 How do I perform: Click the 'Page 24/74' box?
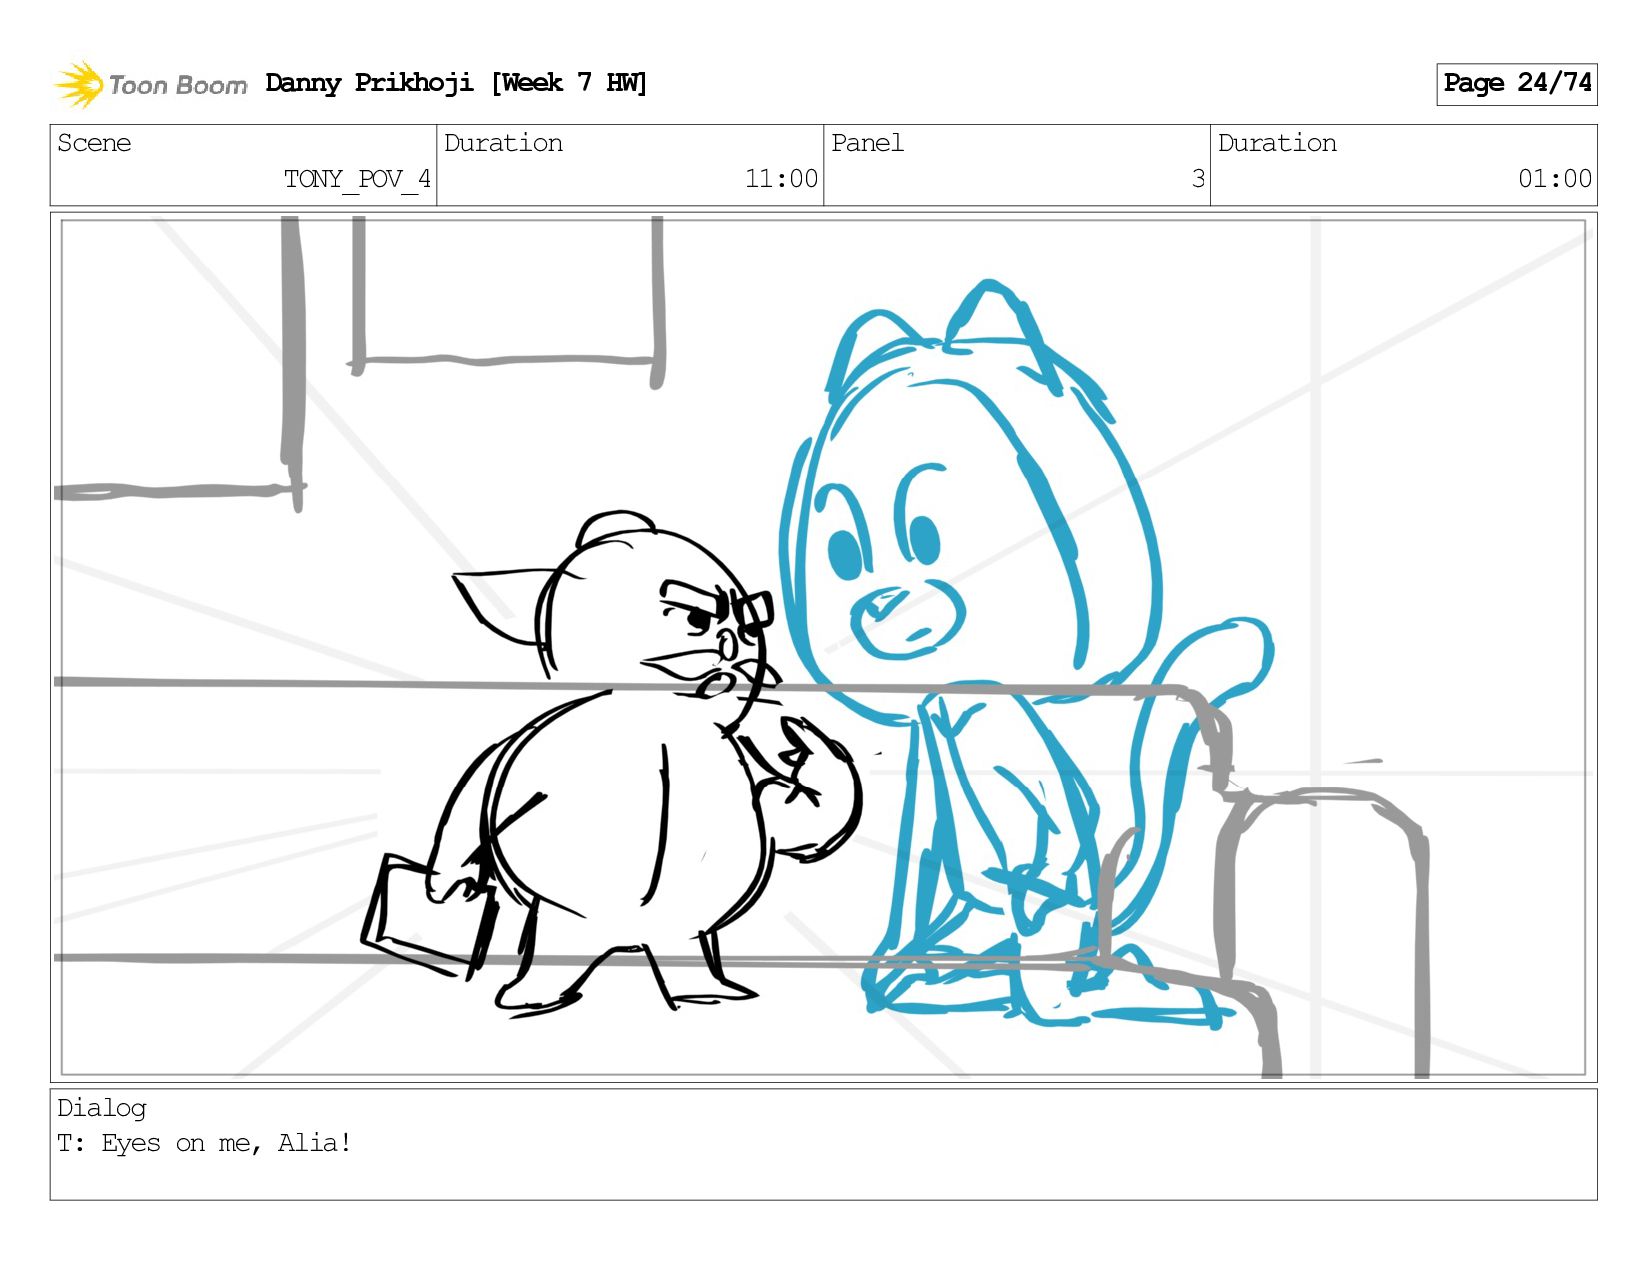1516,84
